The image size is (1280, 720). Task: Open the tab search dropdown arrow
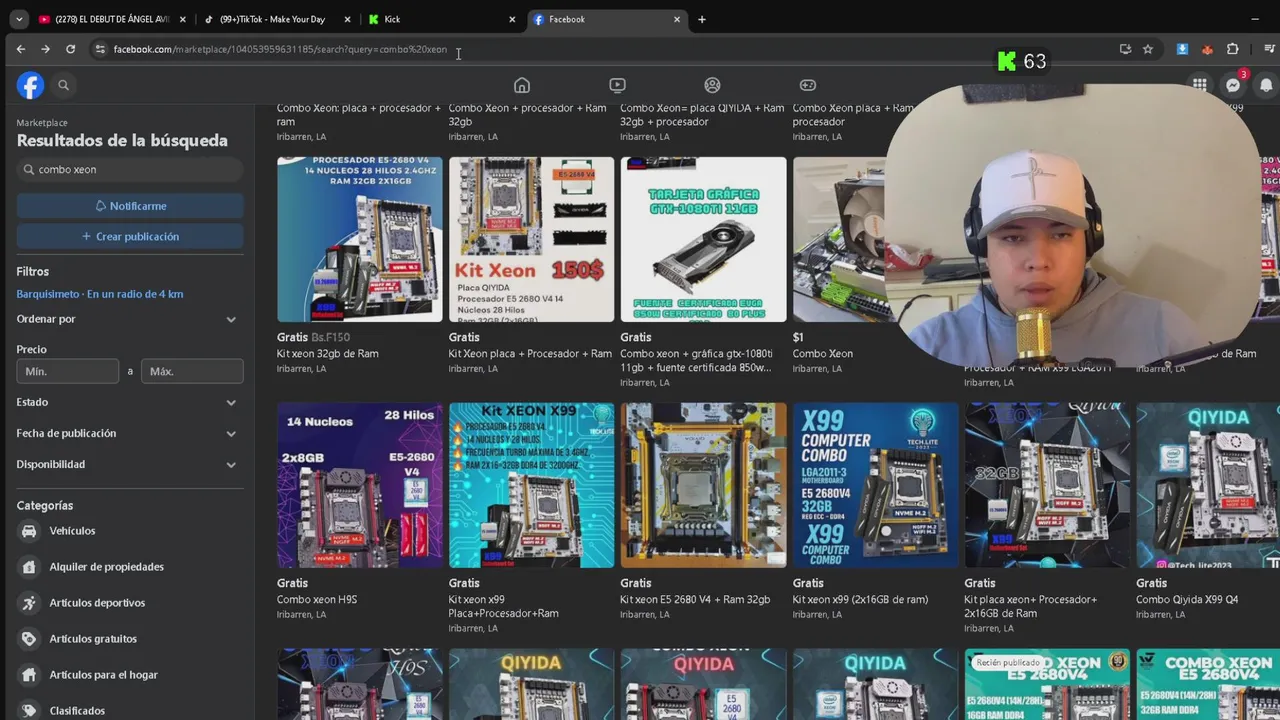[x=19, y=19]
